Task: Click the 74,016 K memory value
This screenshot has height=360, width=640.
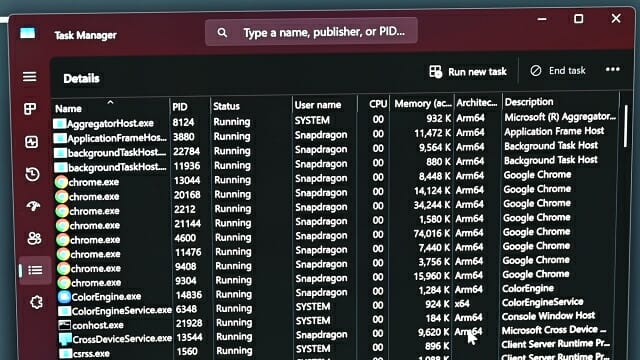Action: 433,233
